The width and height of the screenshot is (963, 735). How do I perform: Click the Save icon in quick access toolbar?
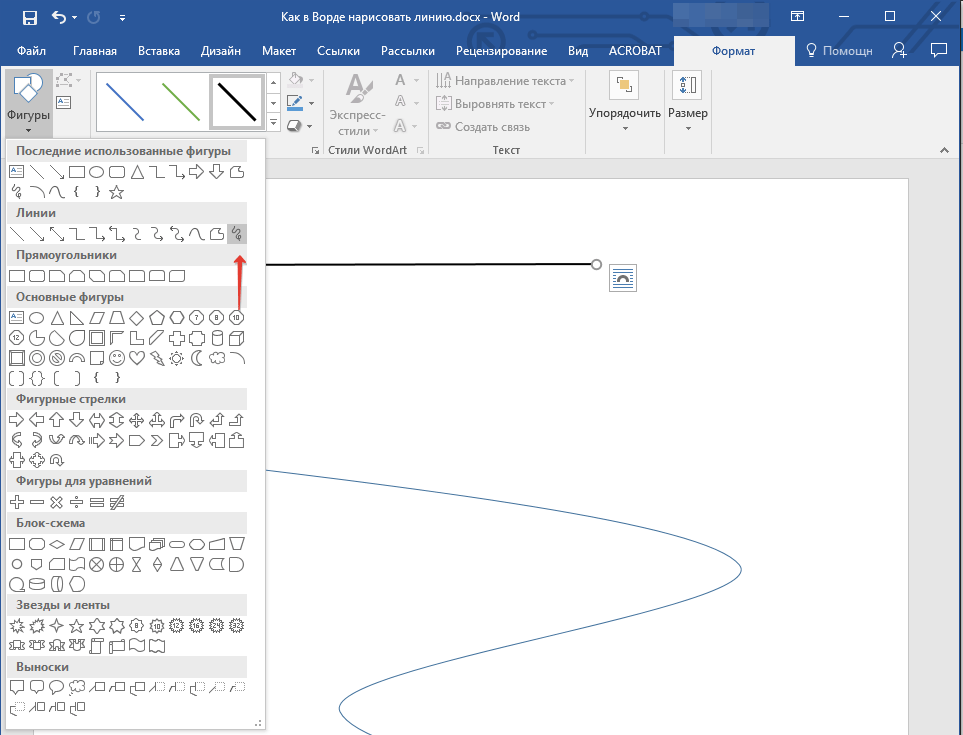29,17
